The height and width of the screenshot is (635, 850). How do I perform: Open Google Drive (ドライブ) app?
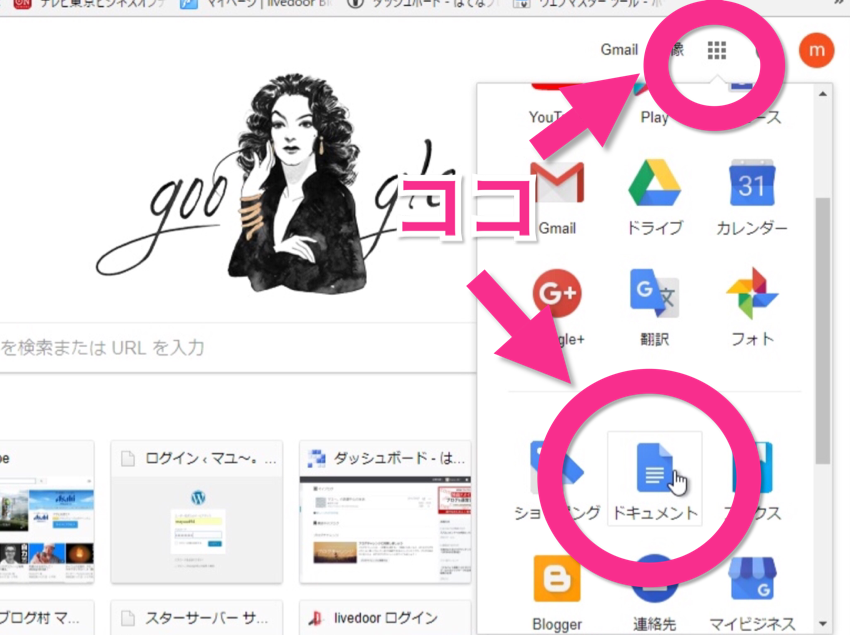tap(654, 198)
